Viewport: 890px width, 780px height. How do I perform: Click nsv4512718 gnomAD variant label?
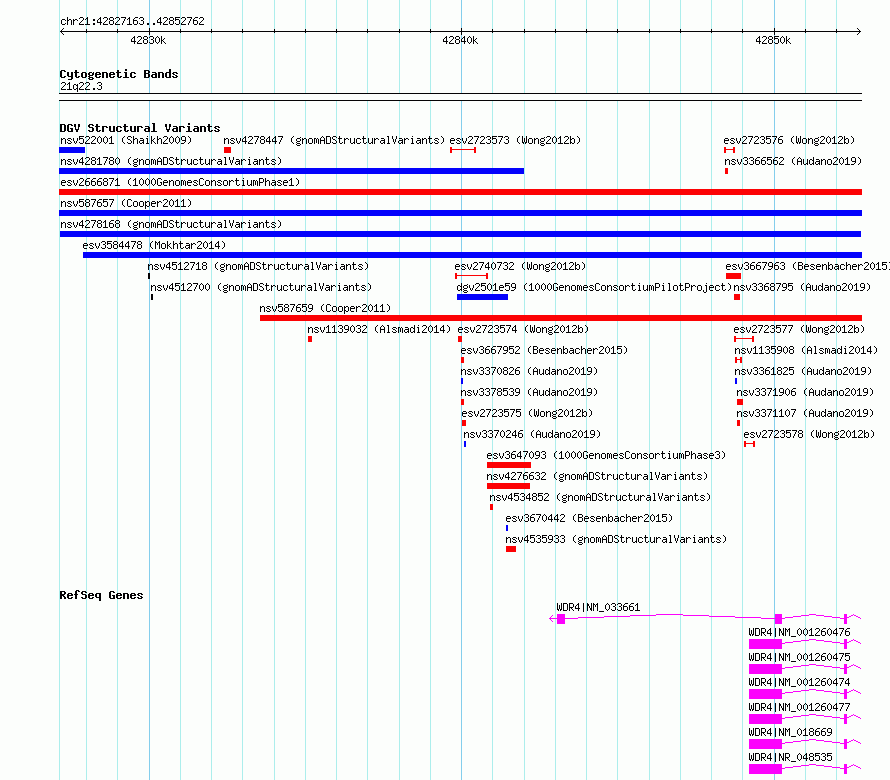[258, 266]
